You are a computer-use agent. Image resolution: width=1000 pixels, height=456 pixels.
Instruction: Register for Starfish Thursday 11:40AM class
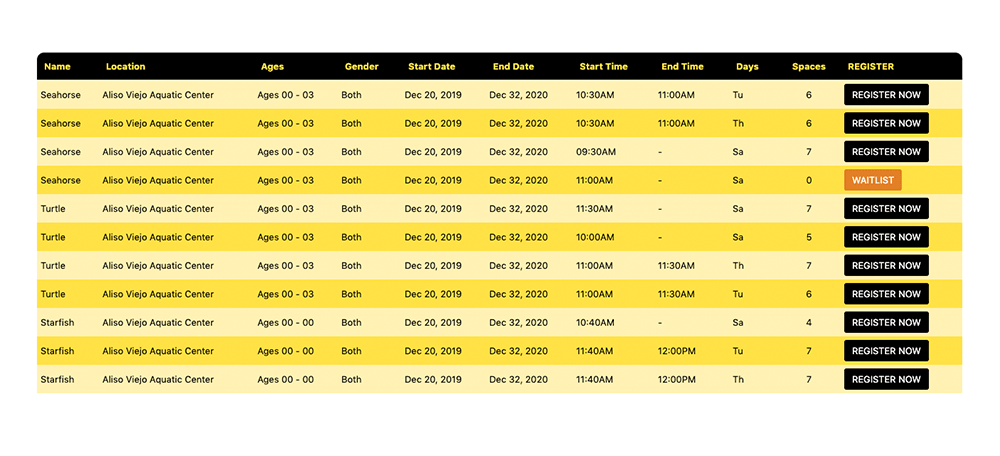click(x=886, y=379)
